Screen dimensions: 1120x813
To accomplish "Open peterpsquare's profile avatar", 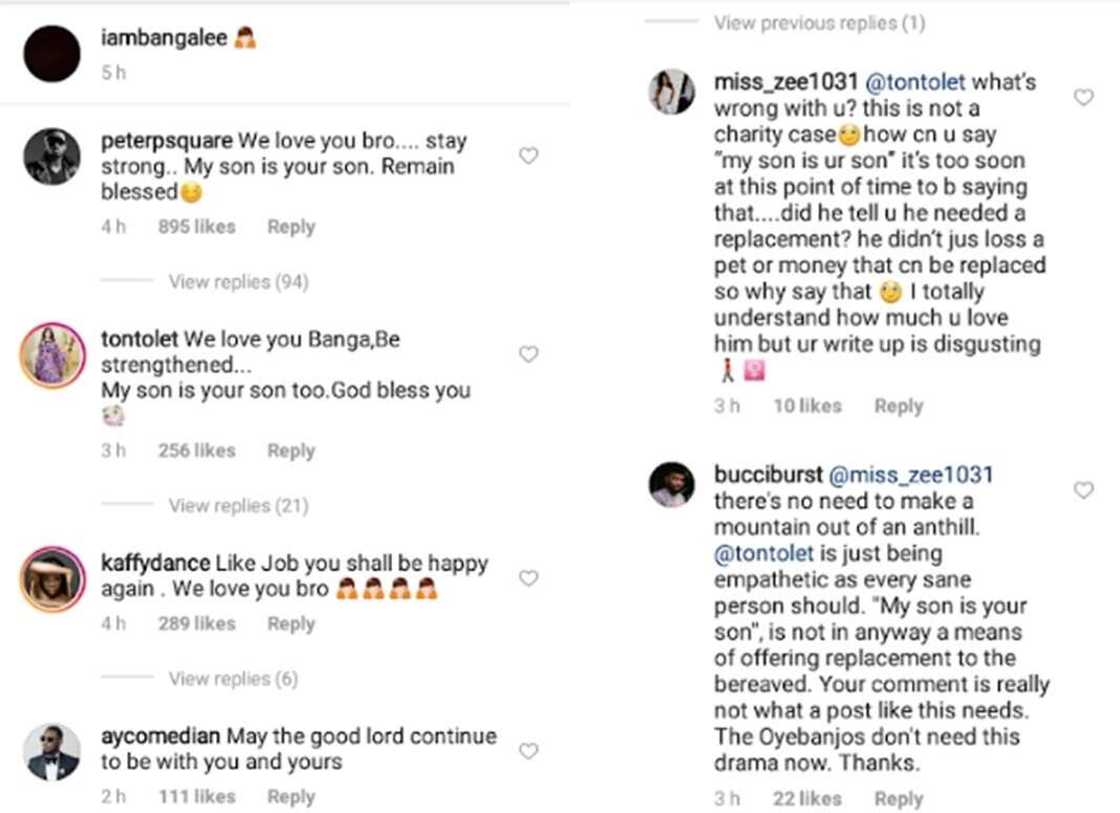I will click(52, 157).
